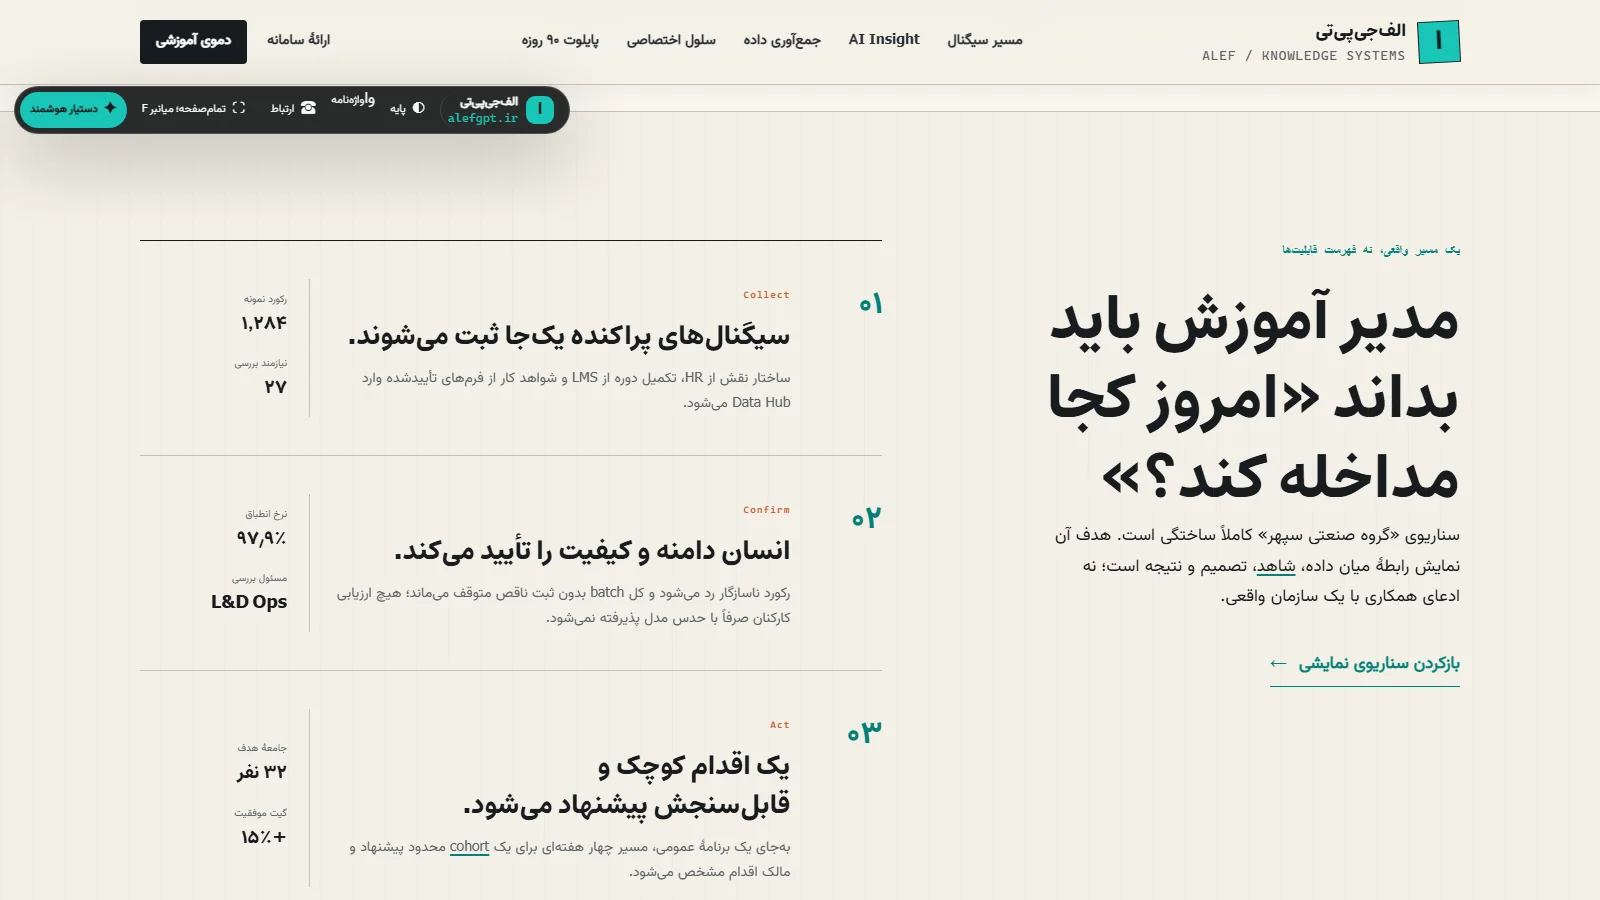Click the تمام‌صفحه؛ میان‌بر F label
The width and height of the screenshot is (1600, 900).
184,108
